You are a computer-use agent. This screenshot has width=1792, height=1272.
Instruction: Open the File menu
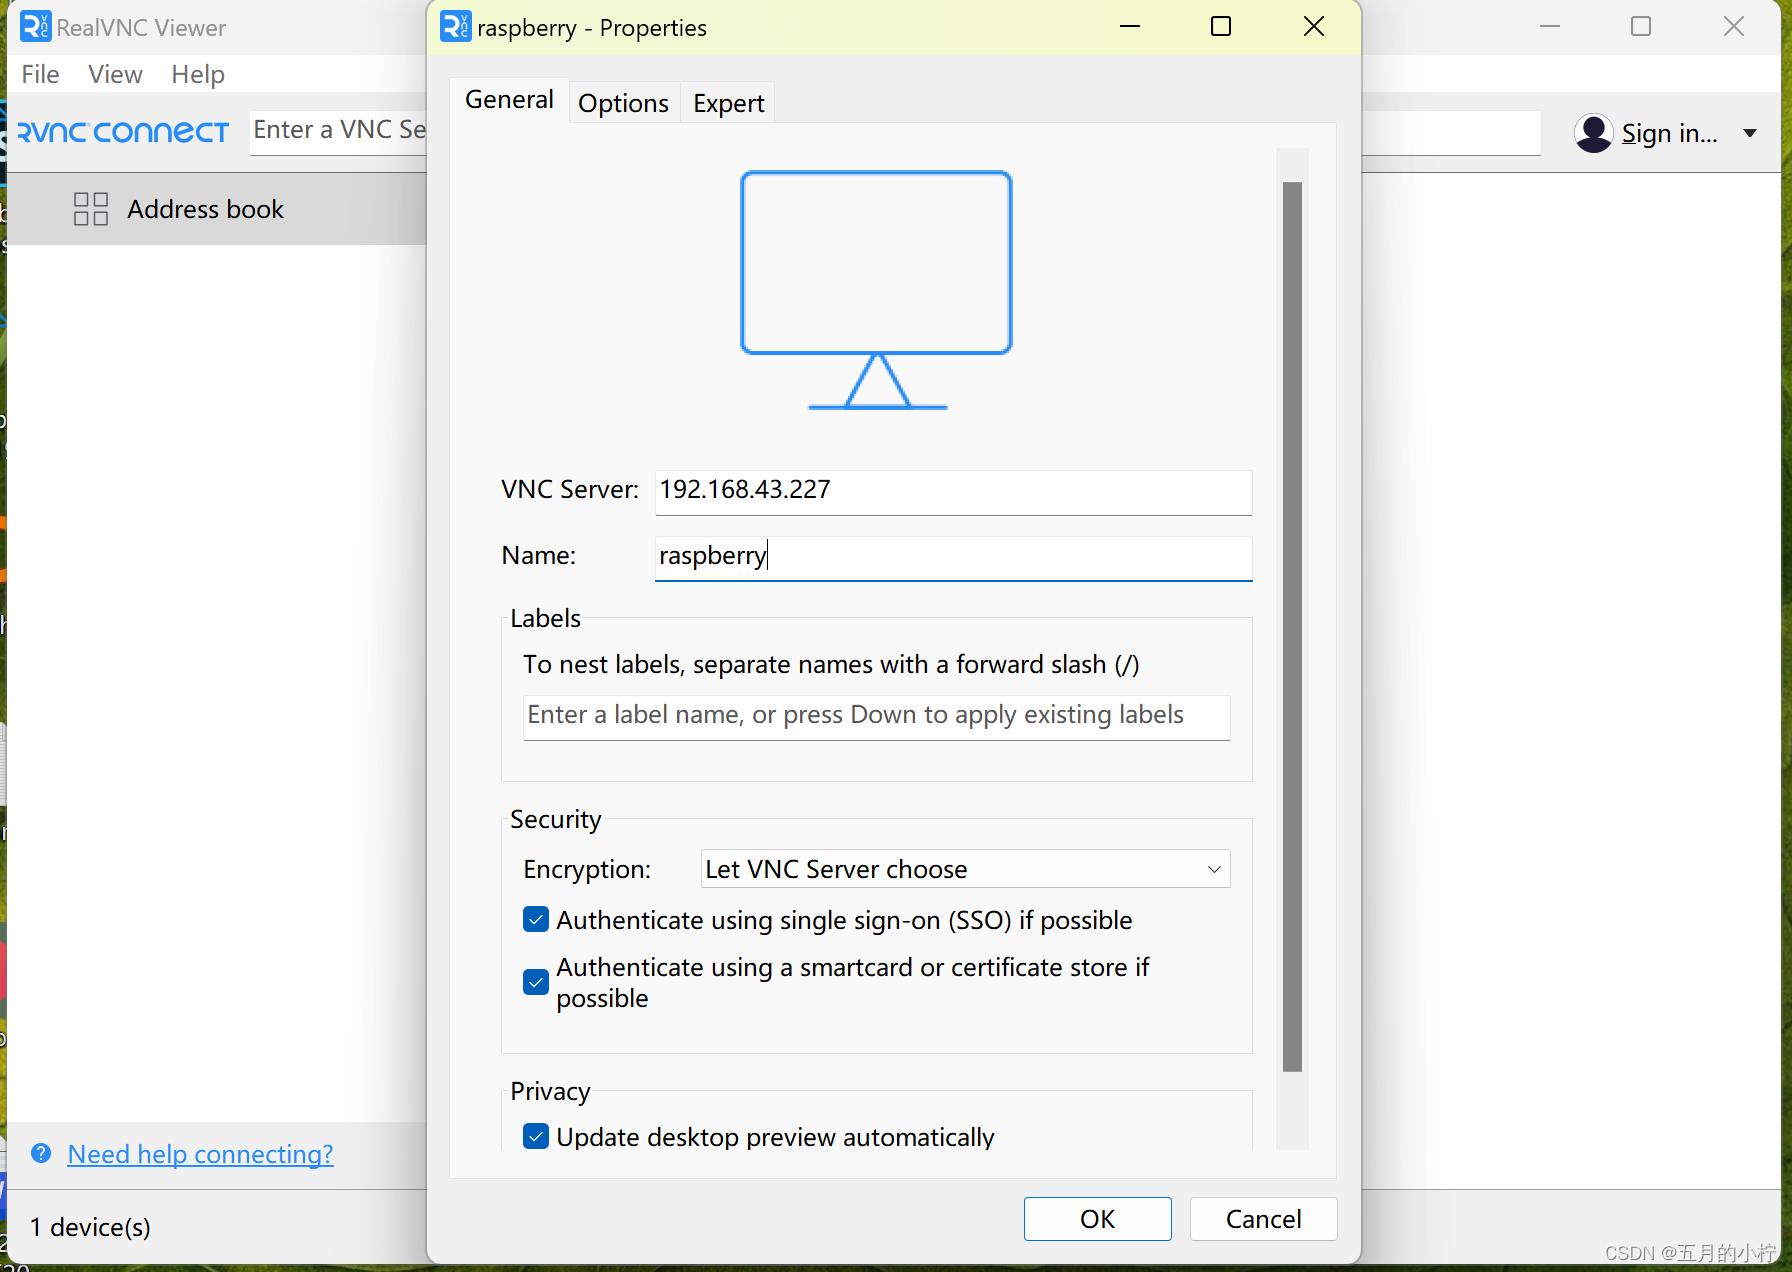[41, 74]
